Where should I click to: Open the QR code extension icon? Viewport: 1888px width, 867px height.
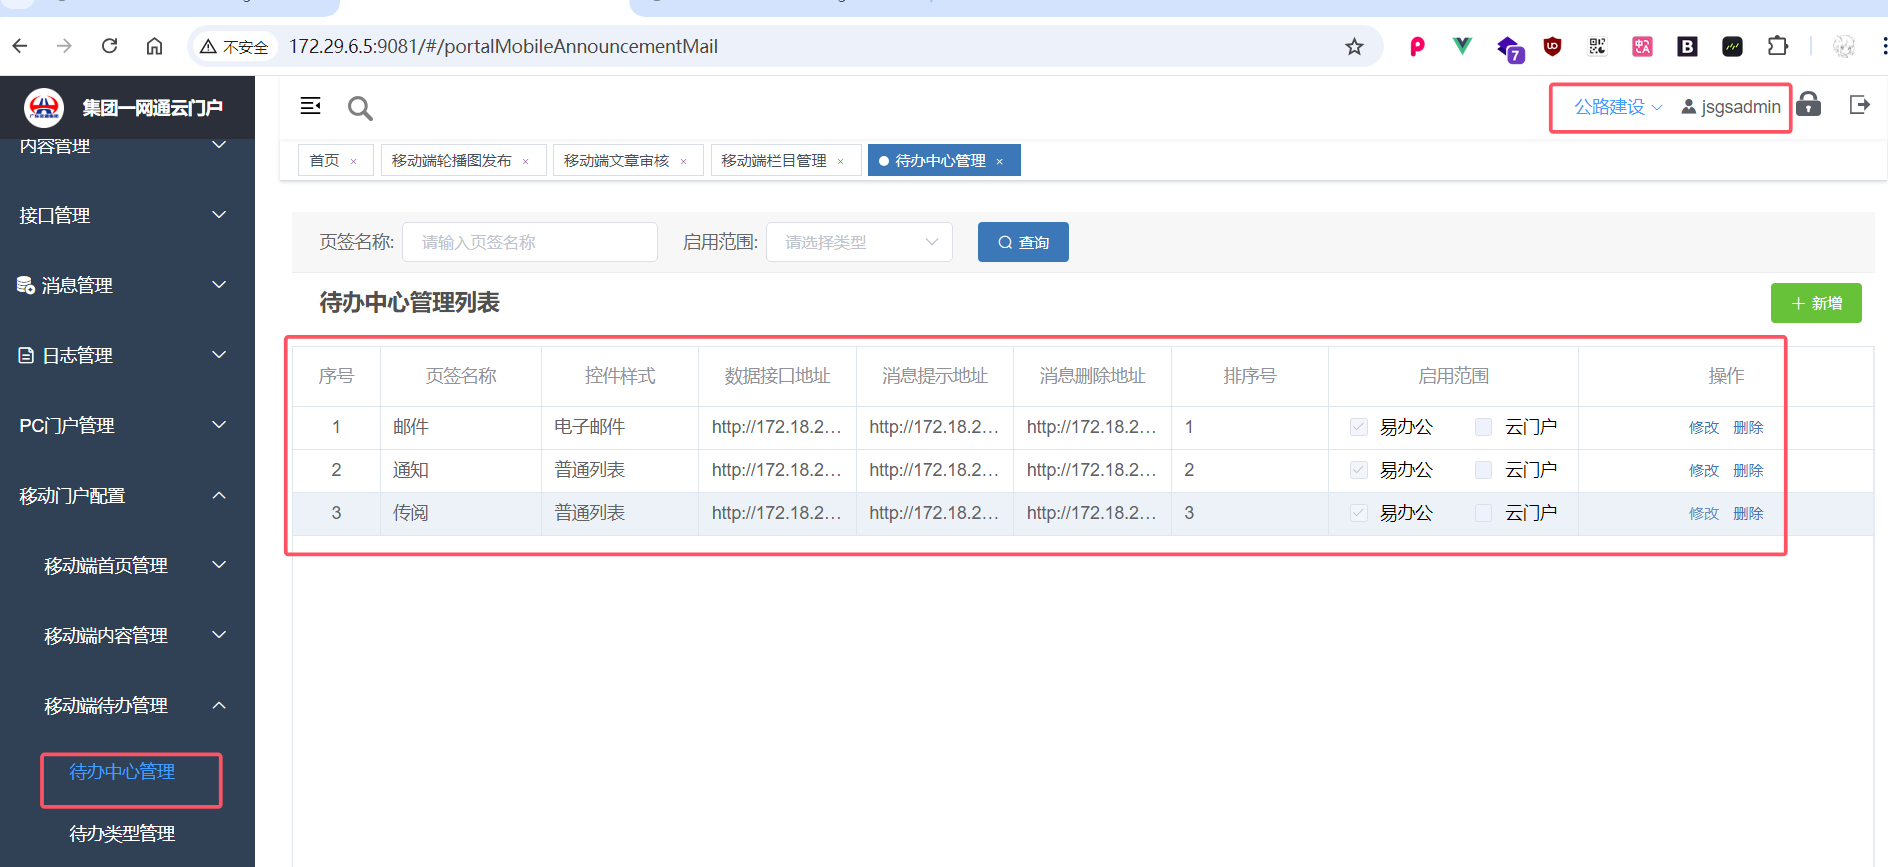click(1597, 46)
